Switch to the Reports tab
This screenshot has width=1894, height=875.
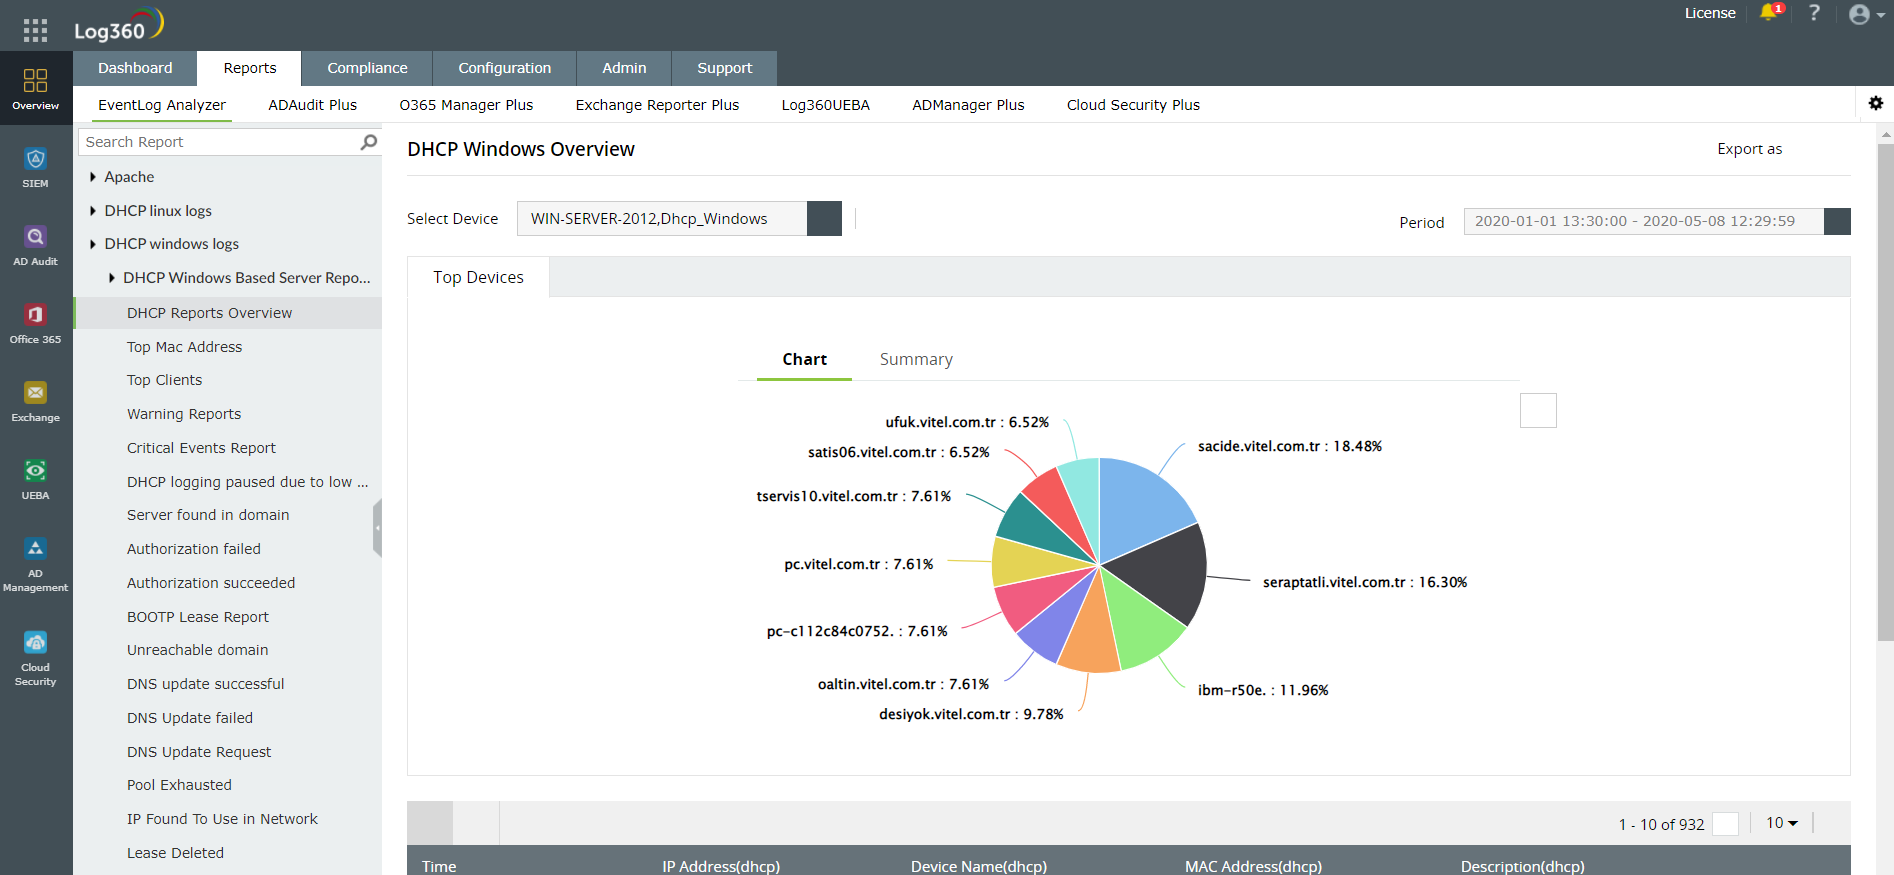click(250, 68)
